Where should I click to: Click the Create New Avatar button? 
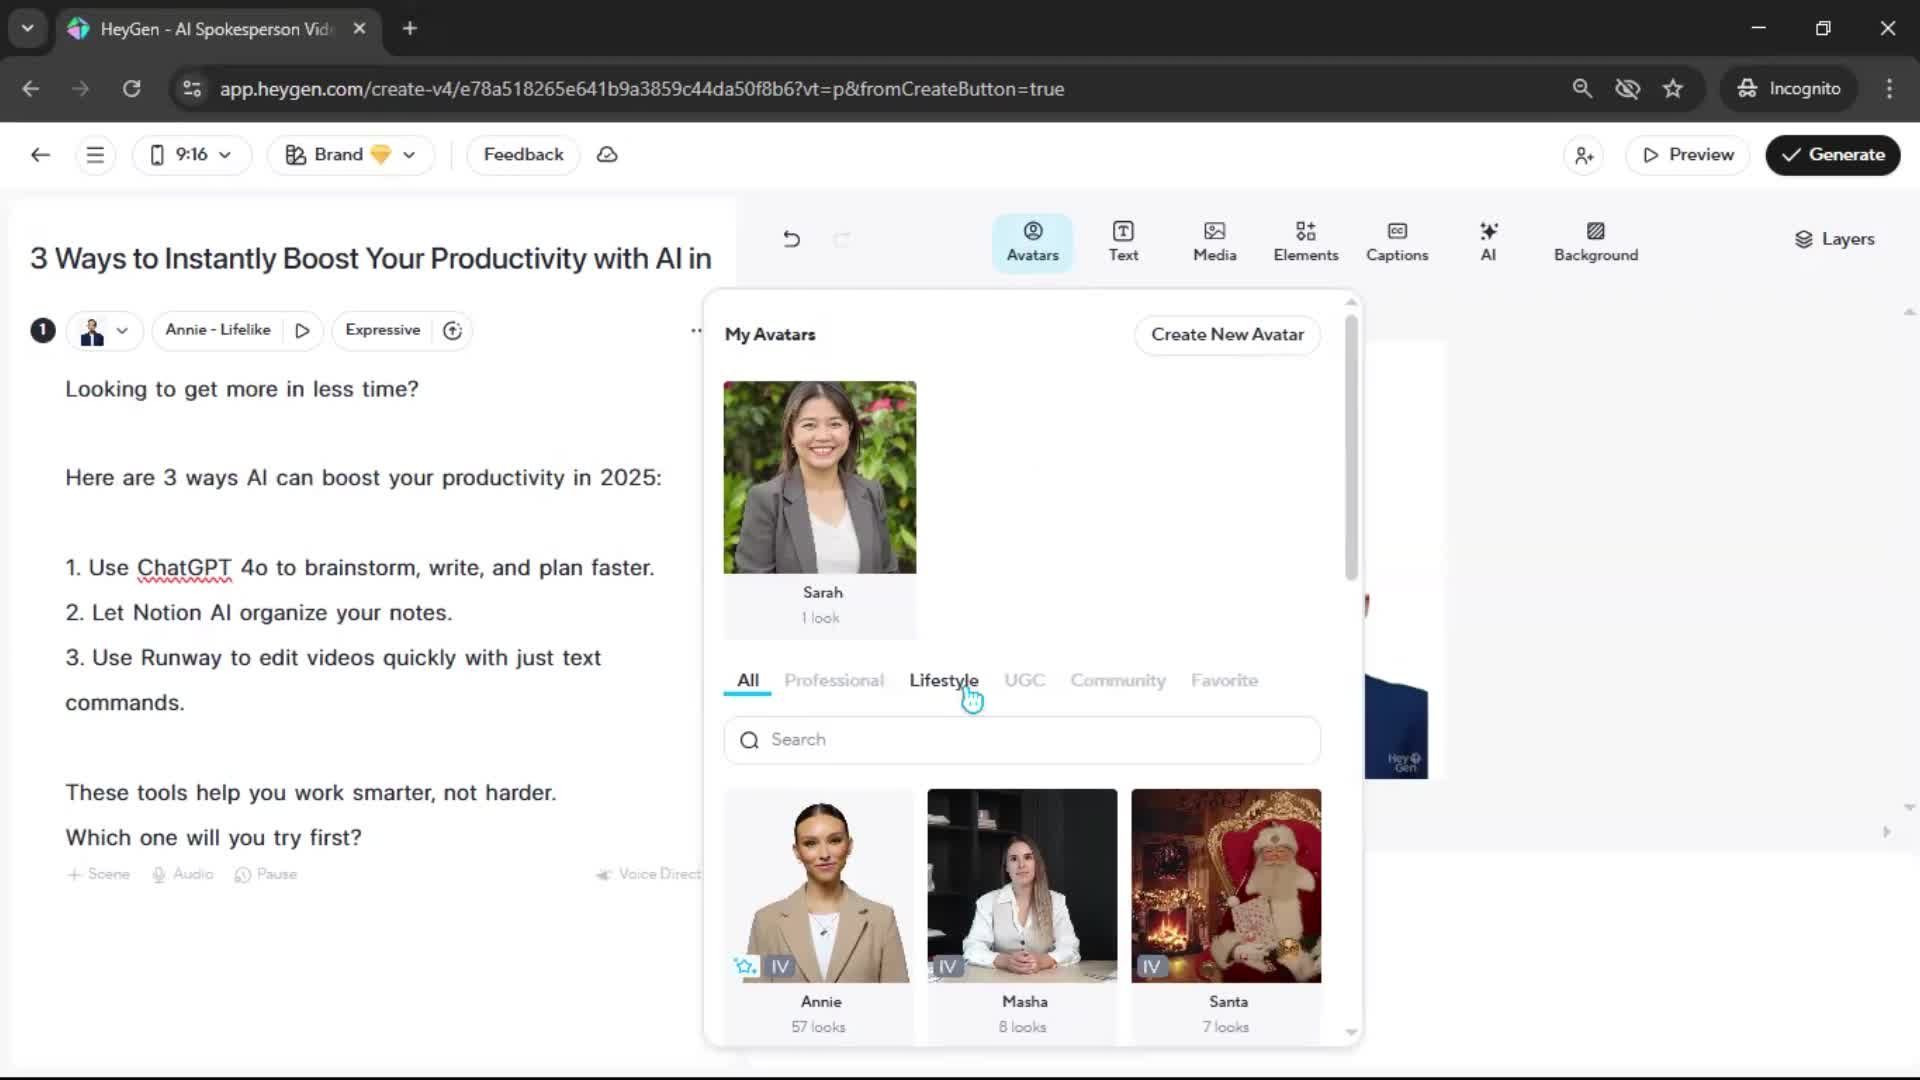click(x=1227, y=335)
